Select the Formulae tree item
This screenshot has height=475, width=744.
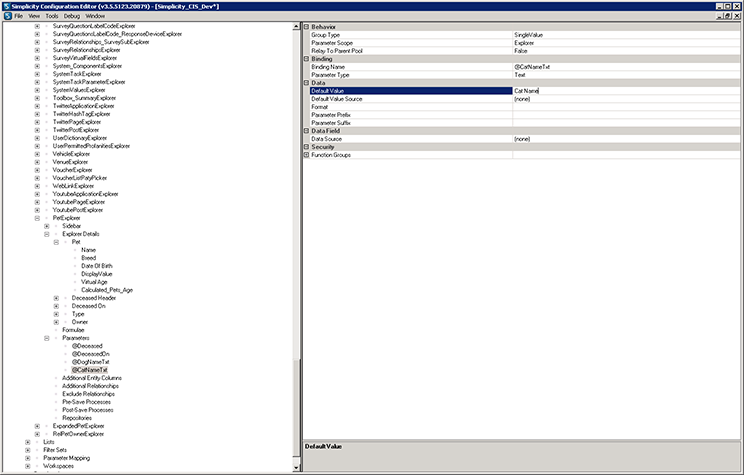point(74,330)
